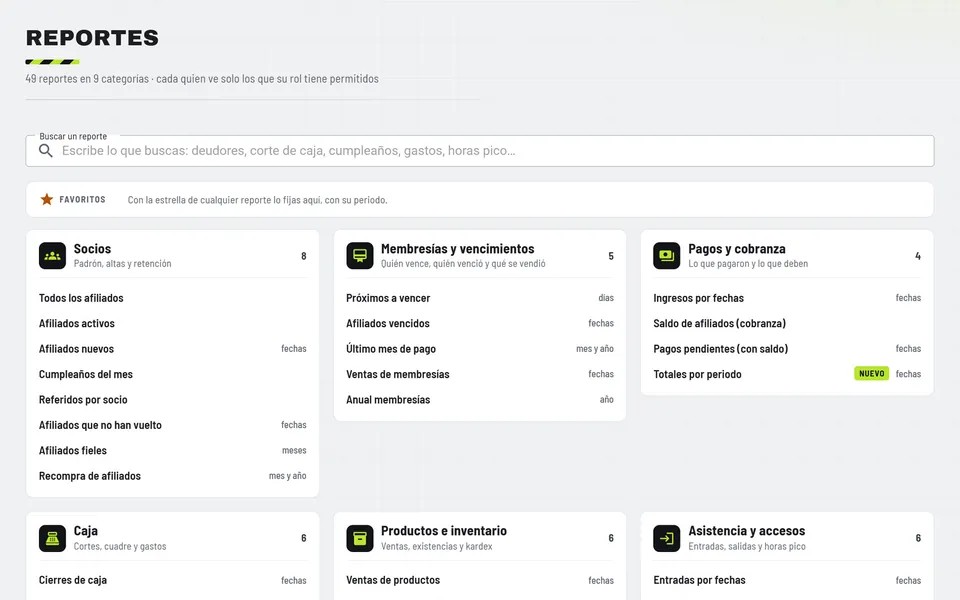This screenshot has height=600, width=960.
Task: Click the NUEVO badge on Totales por periodo
Action: (x=871, y=373)
